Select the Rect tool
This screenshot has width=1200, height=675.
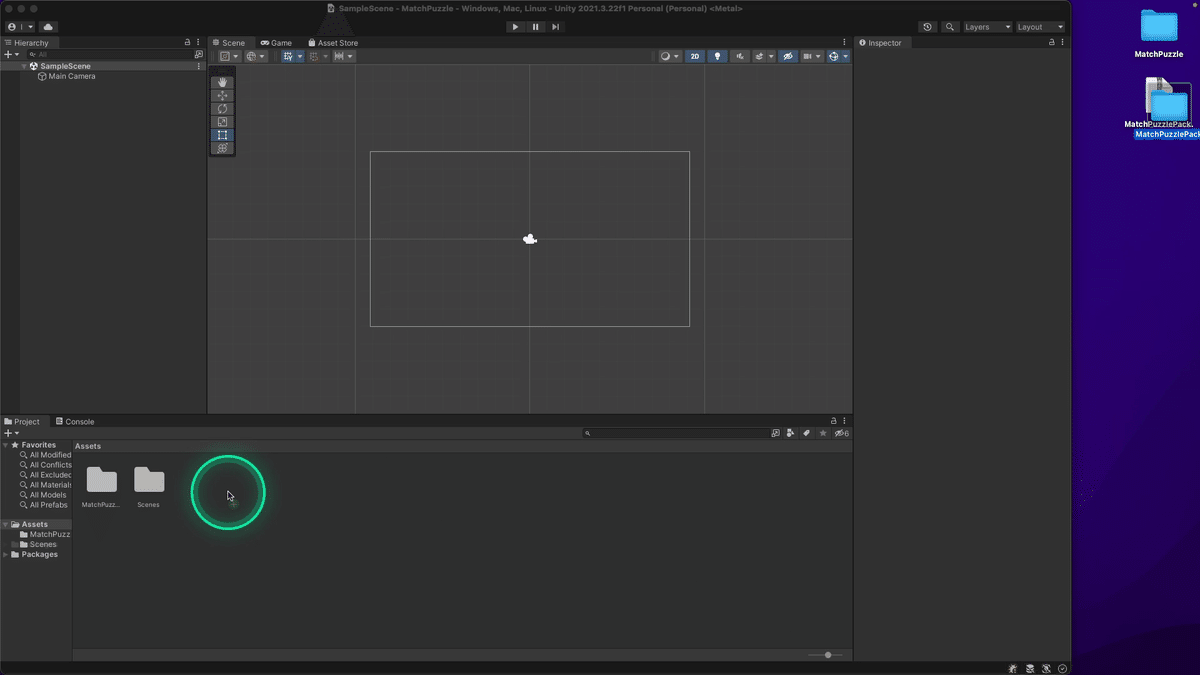[x=223, y=135]
